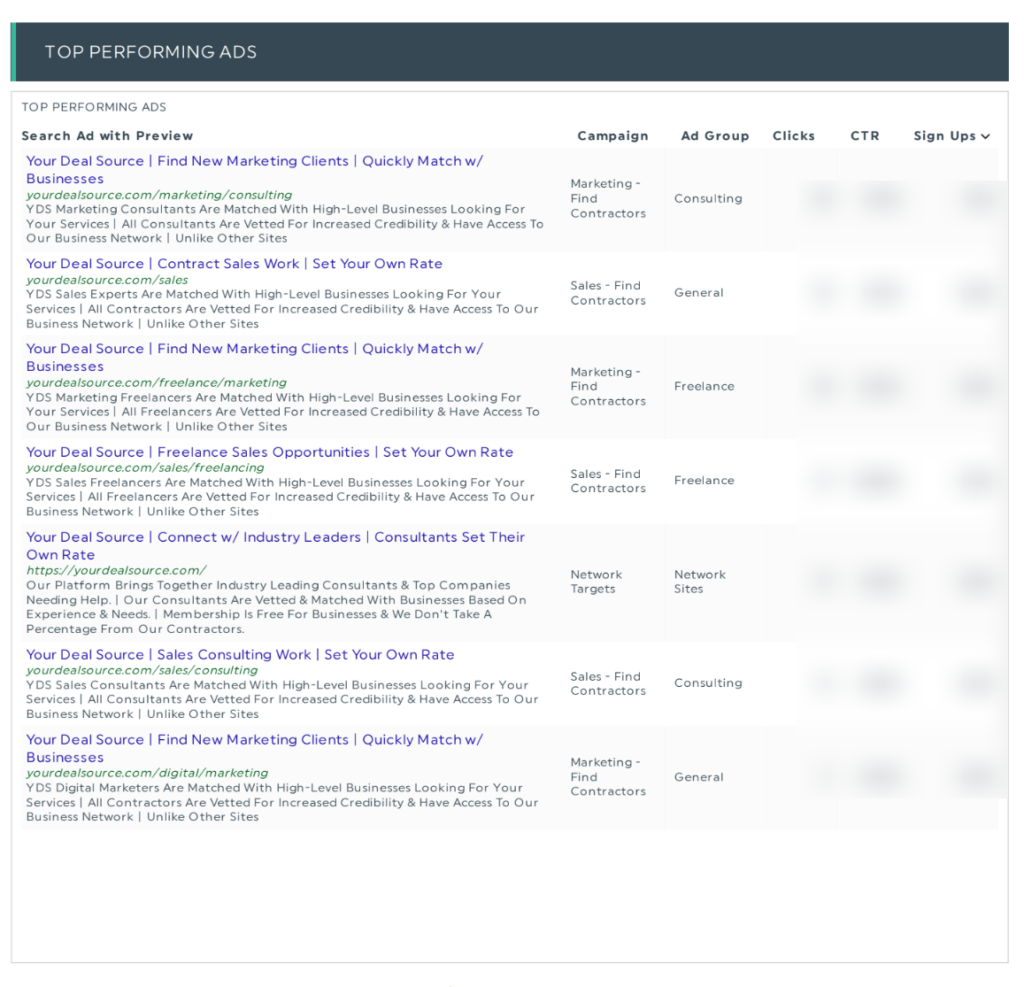Image resolution: width=1024 pixels, height=987 pixels.
Task: Select 'General' ad group in digital/marketing row
Action: tap(699, 777)
